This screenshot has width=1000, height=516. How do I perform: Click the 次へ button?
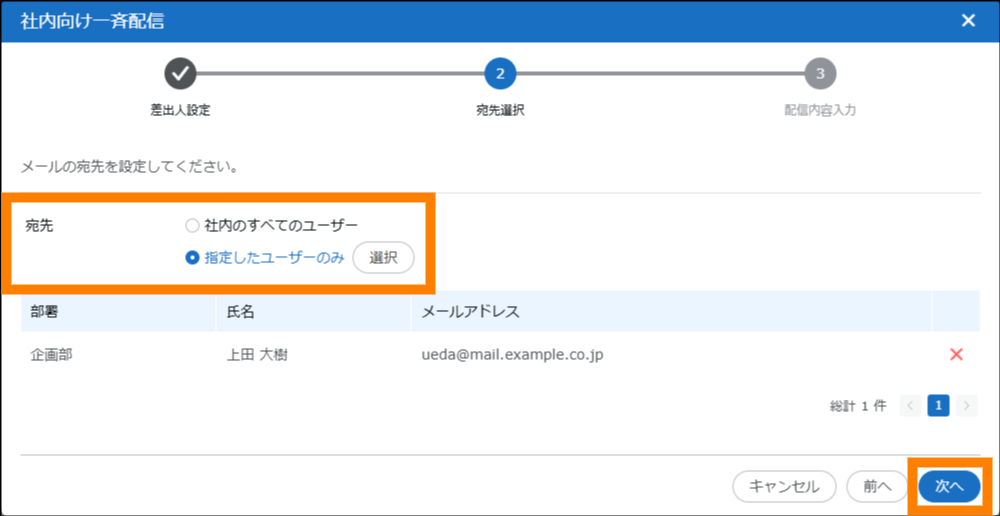pyautogui.click(x=948, y=486)
